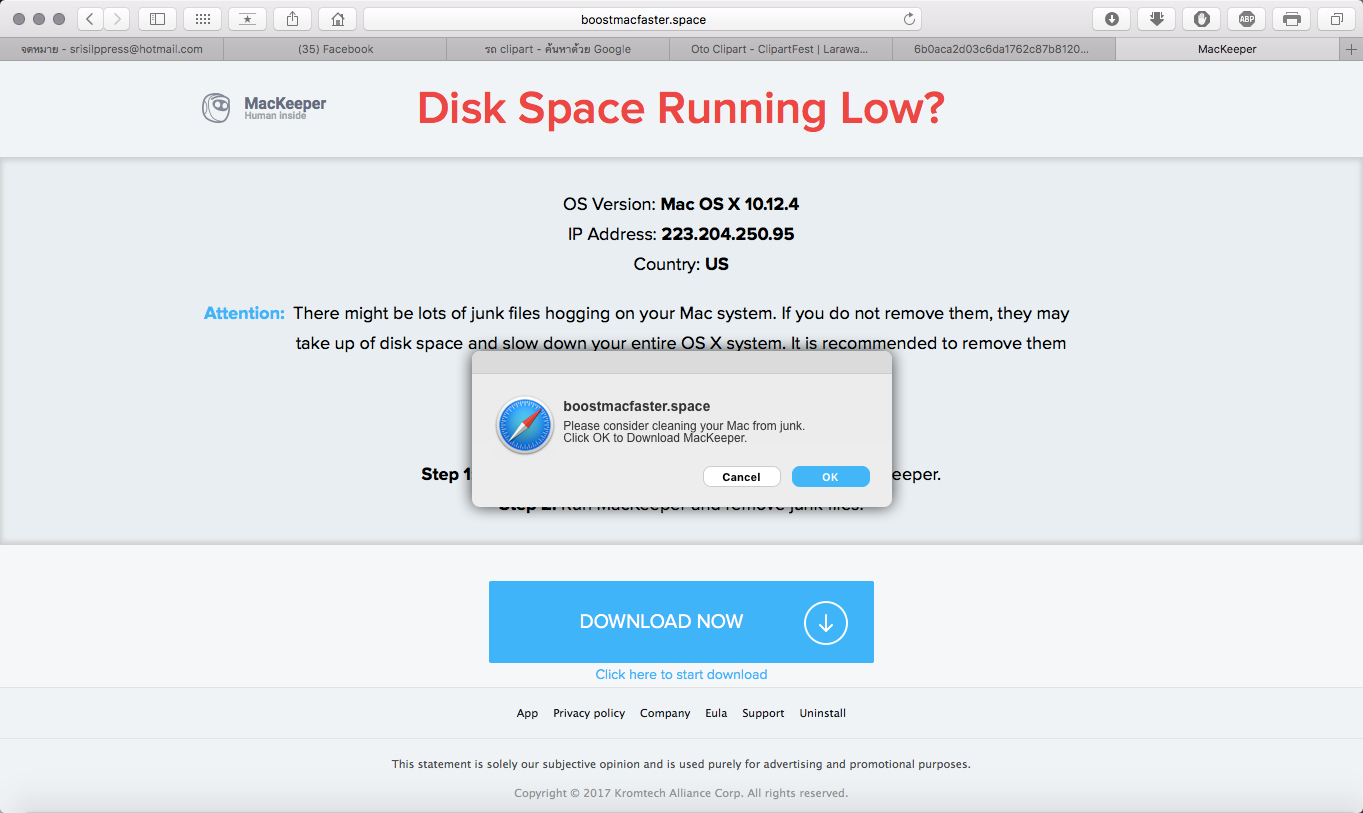Click the Kromtech copyright notice
The width and height of the screenshot is (1363, 813).
(681, 793)
